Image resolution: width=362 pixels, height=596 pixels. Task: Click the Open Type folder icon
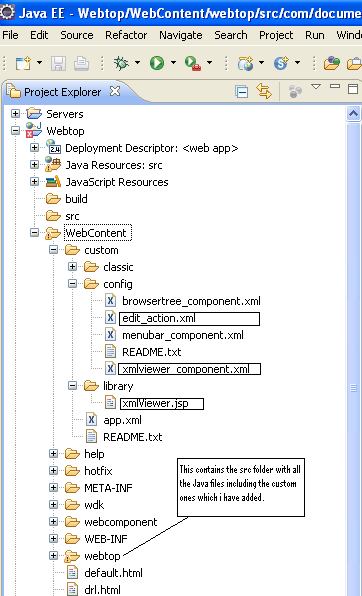point(332,63)
